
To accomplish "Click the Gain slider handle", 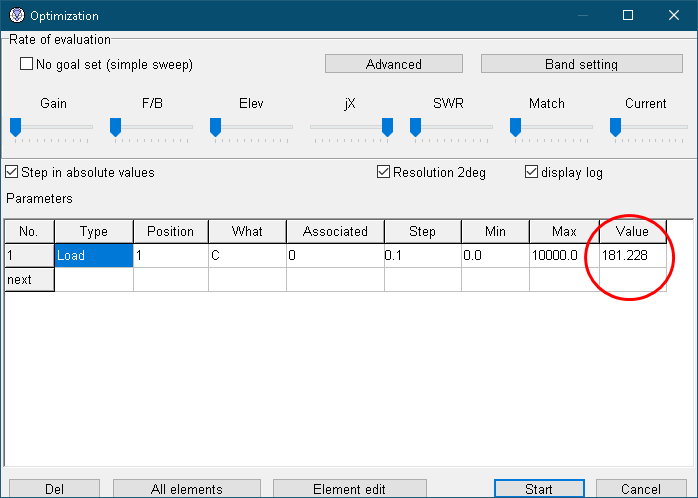I will (x=16, y=126).
